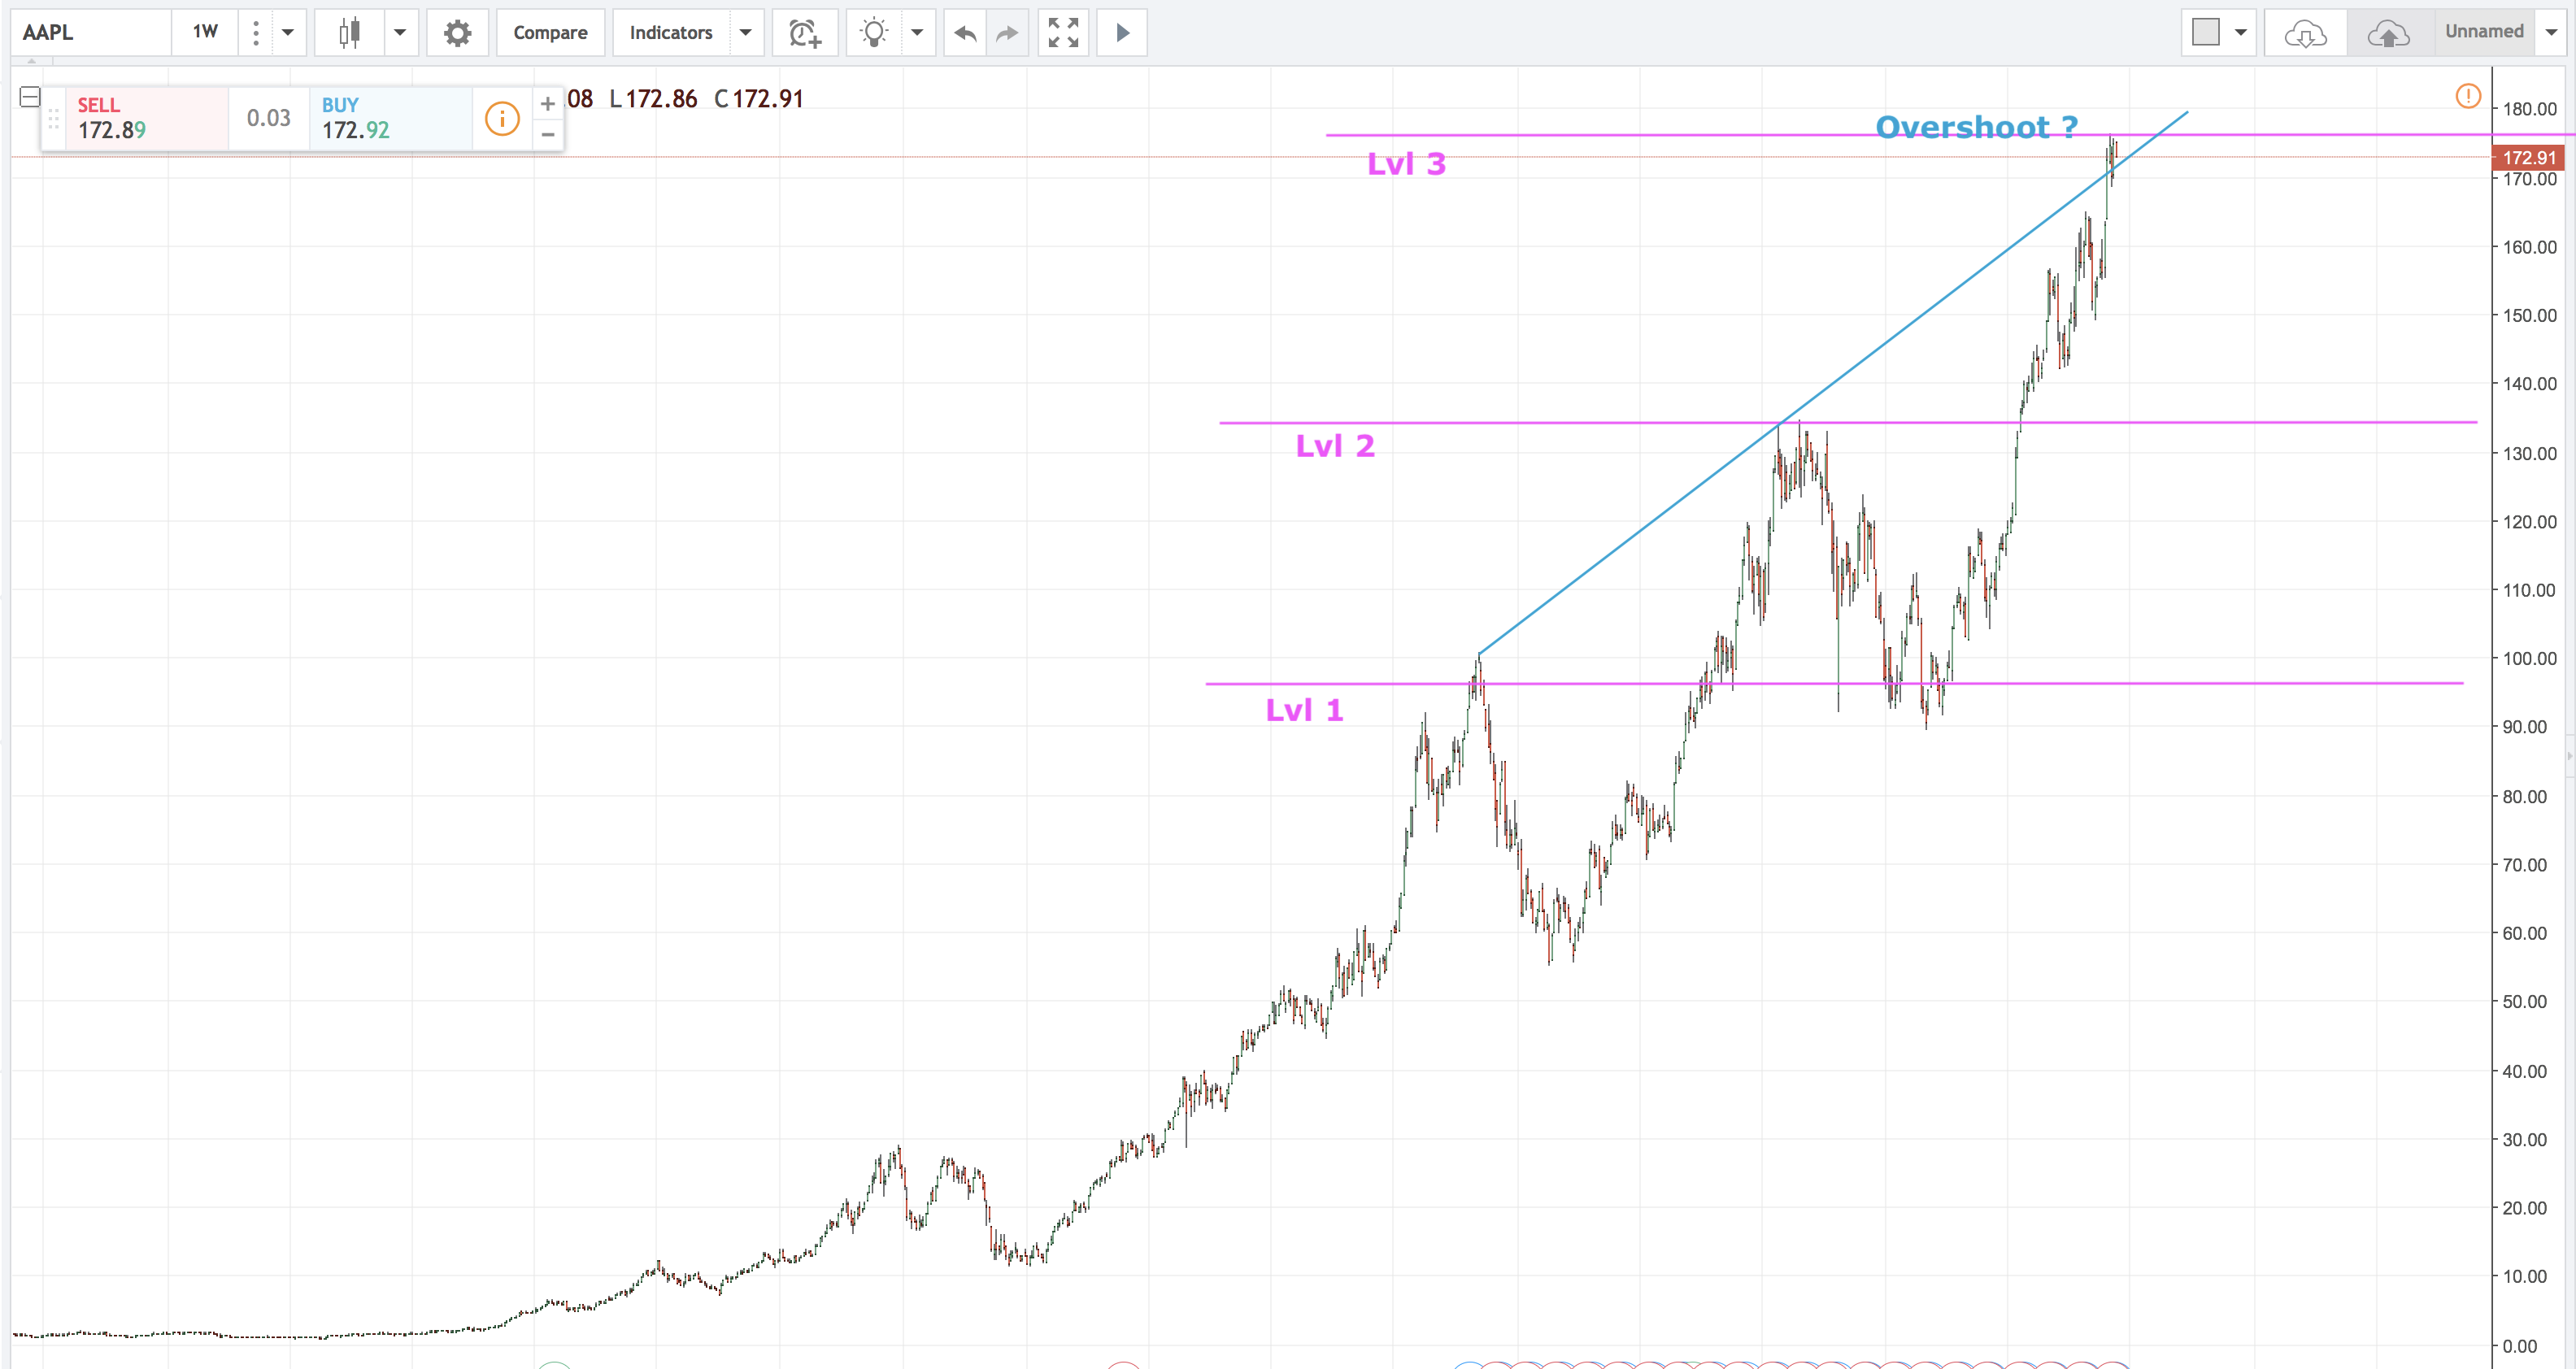Decrease quantity with the minus button
The width and height of the screenshot is (2576, 1369).
[x=548, y=134]
